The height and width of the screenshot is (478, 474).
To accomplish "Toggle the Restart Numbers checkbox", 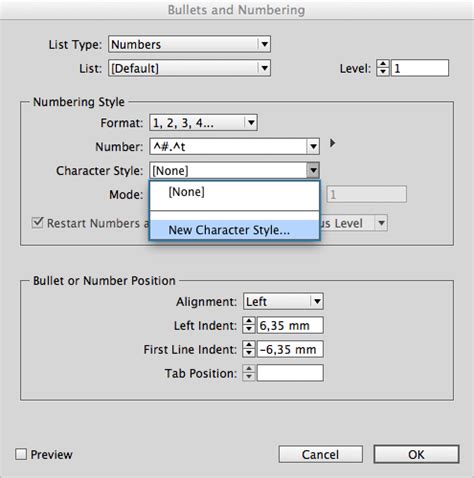I will coord(38,223).
